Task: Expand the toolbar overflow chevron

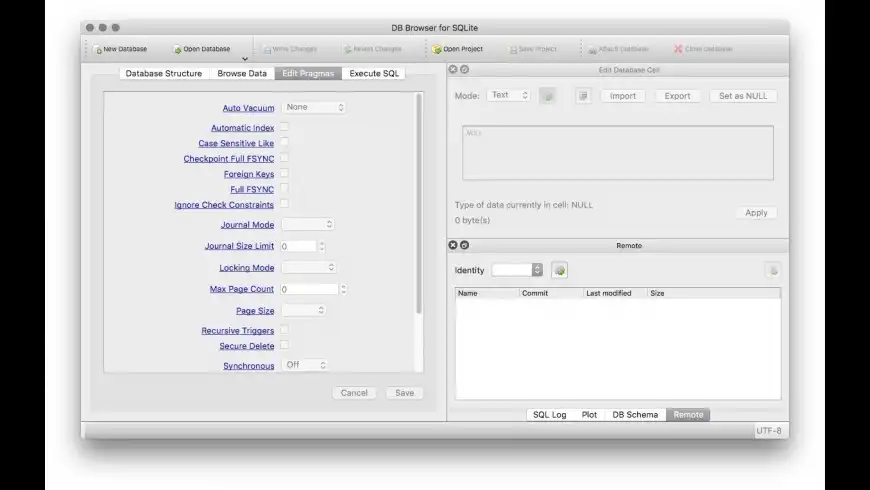Action: click(x=245, y=59)
